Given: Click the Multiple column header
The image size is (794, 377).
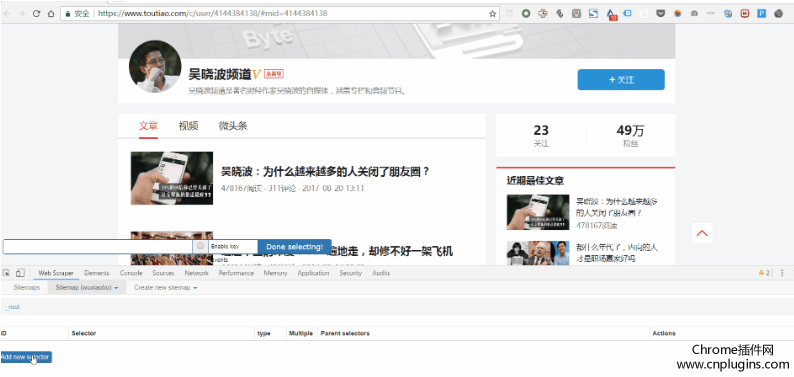Looking at the screenshot, I should (301, 333).
